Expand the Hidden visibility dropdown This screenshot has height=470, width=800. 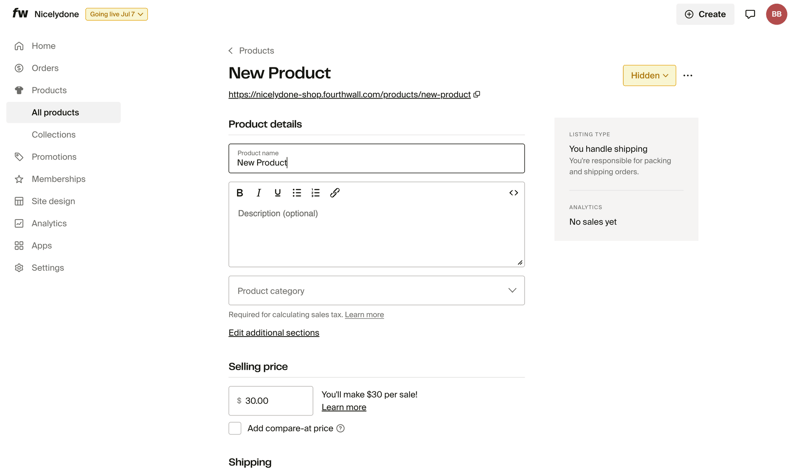(x=649, y=75)
